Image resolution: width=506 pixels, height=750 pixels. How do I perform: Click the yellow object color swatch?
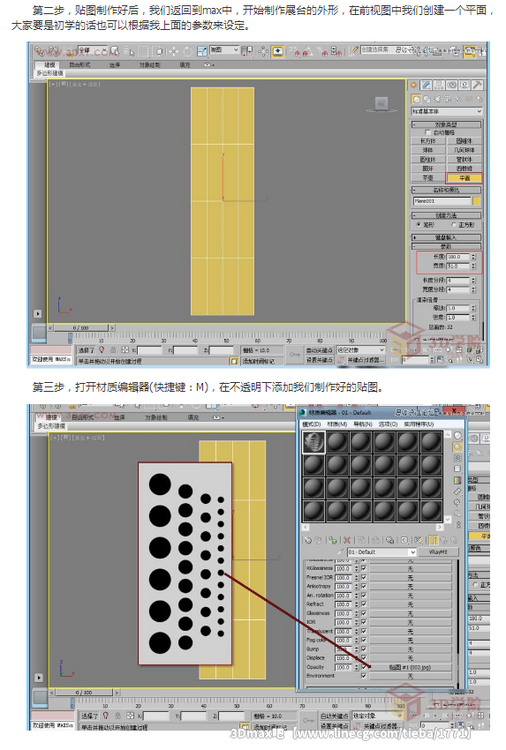[x=476, y=201]
